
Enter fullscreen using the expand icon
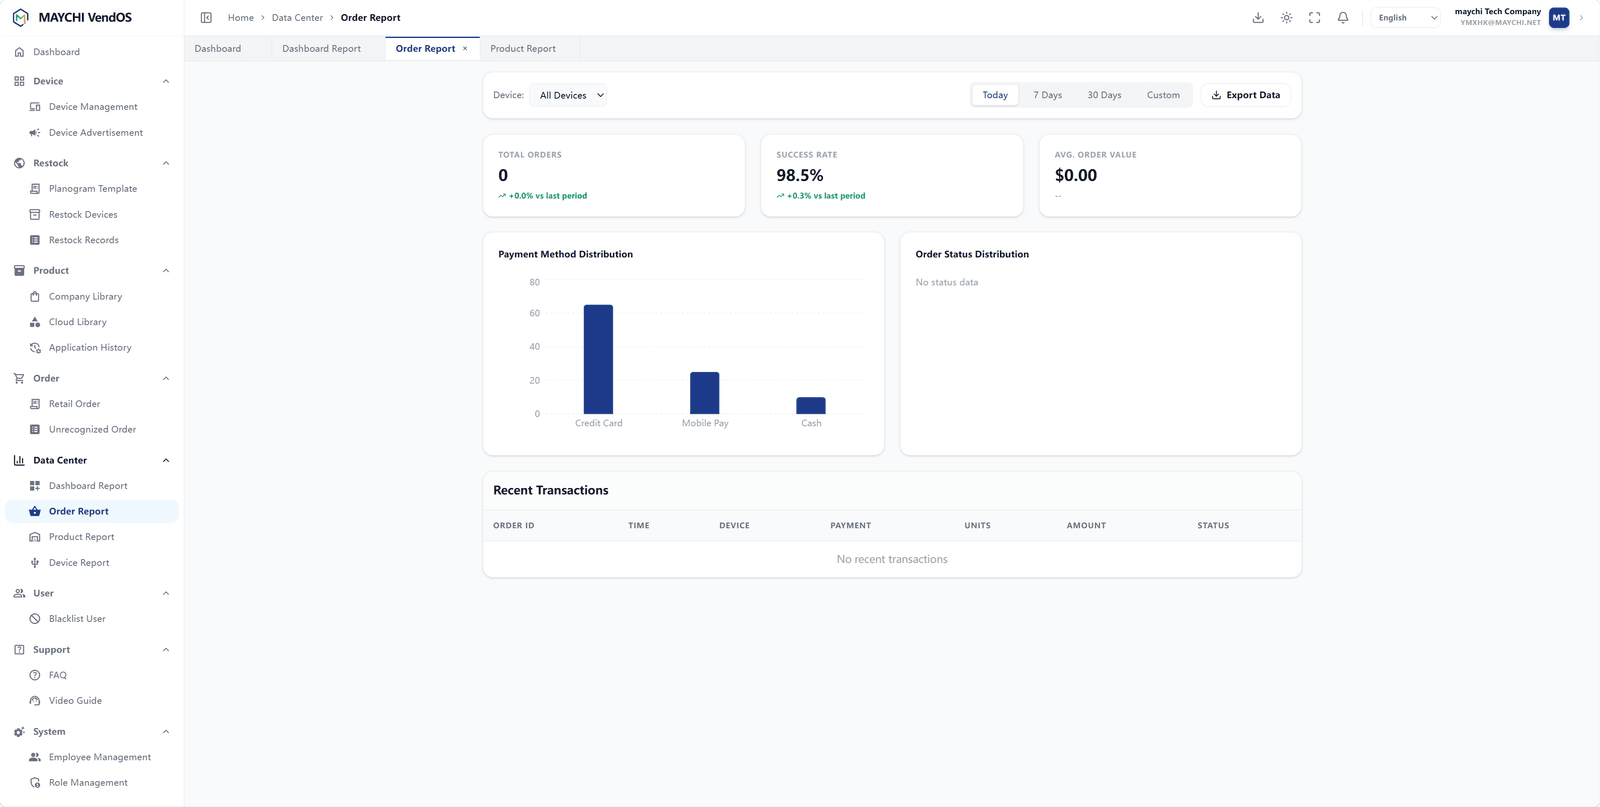[x=1314, y=18]
